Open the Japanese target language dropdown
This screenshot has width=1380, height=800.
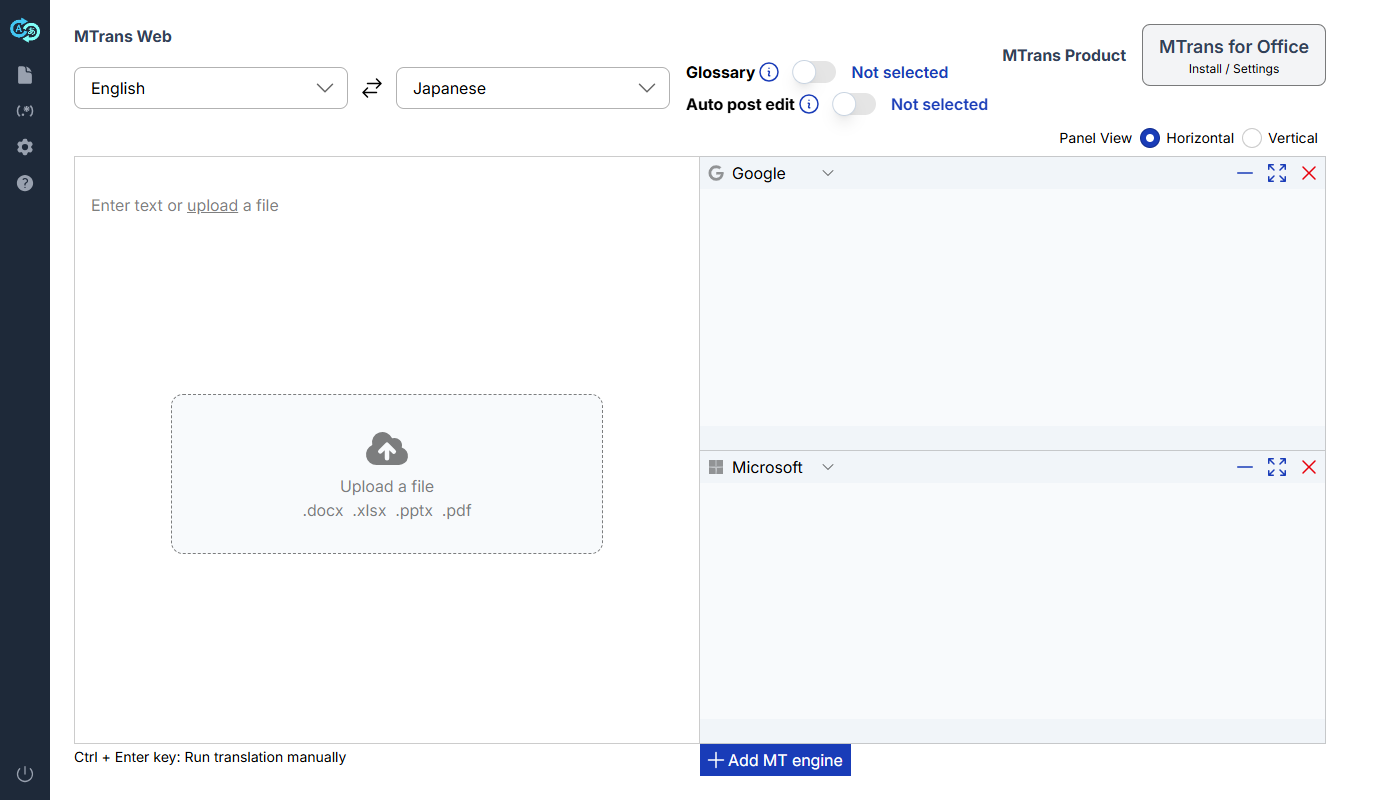click(x=533, y=88)
